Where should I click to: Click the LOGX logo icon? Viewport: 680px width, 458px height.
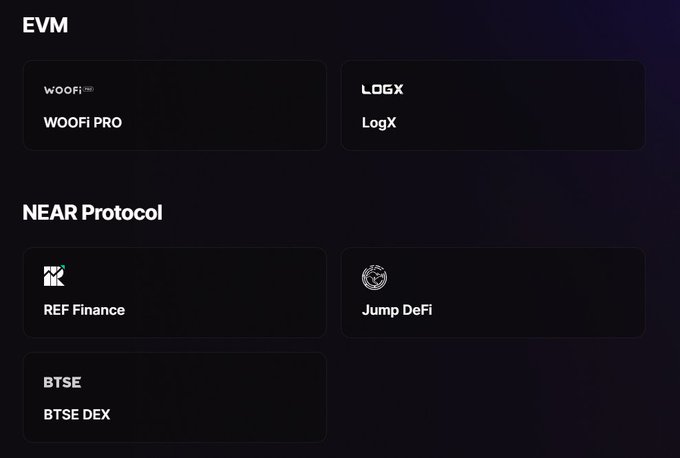[x=382, y=89]
